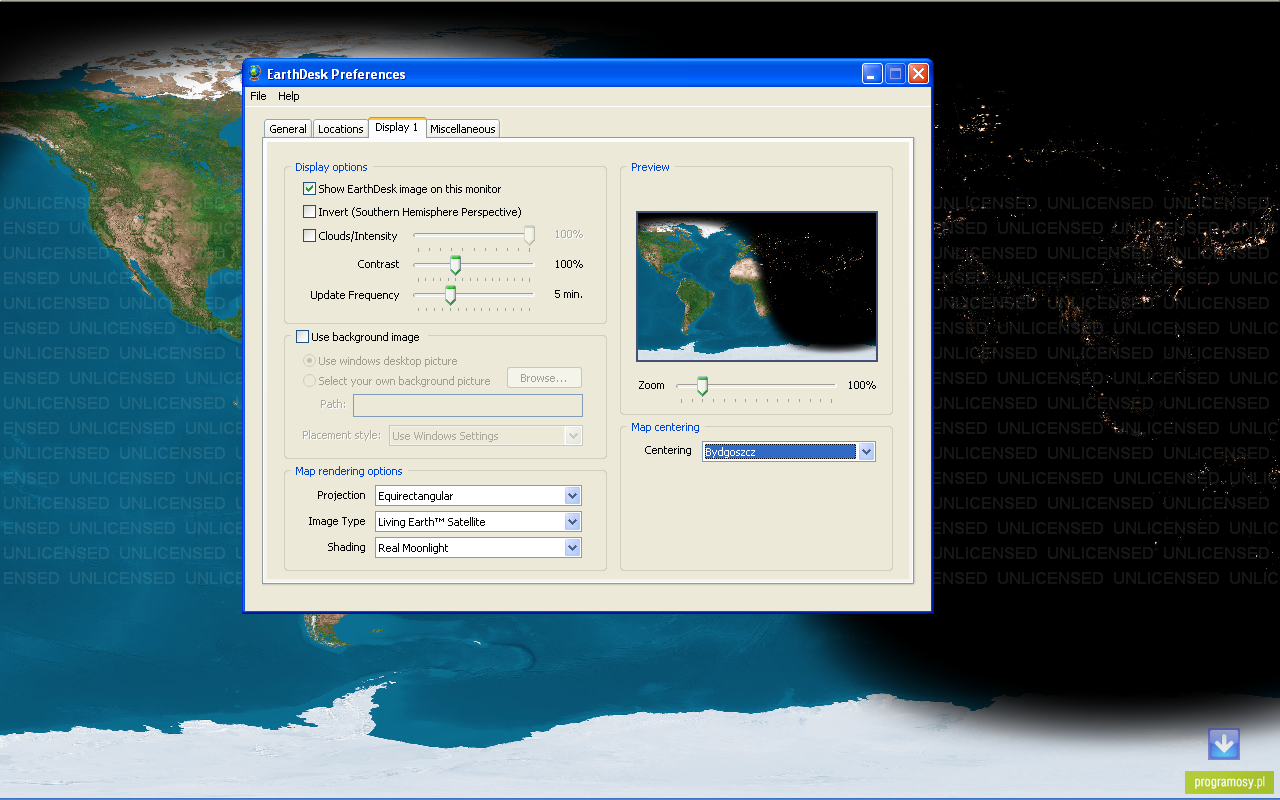Image resolution: width=1280 pixels, height=800 pixels.
Task: Click the Contrast slider thumb
Action: (455, 264)
